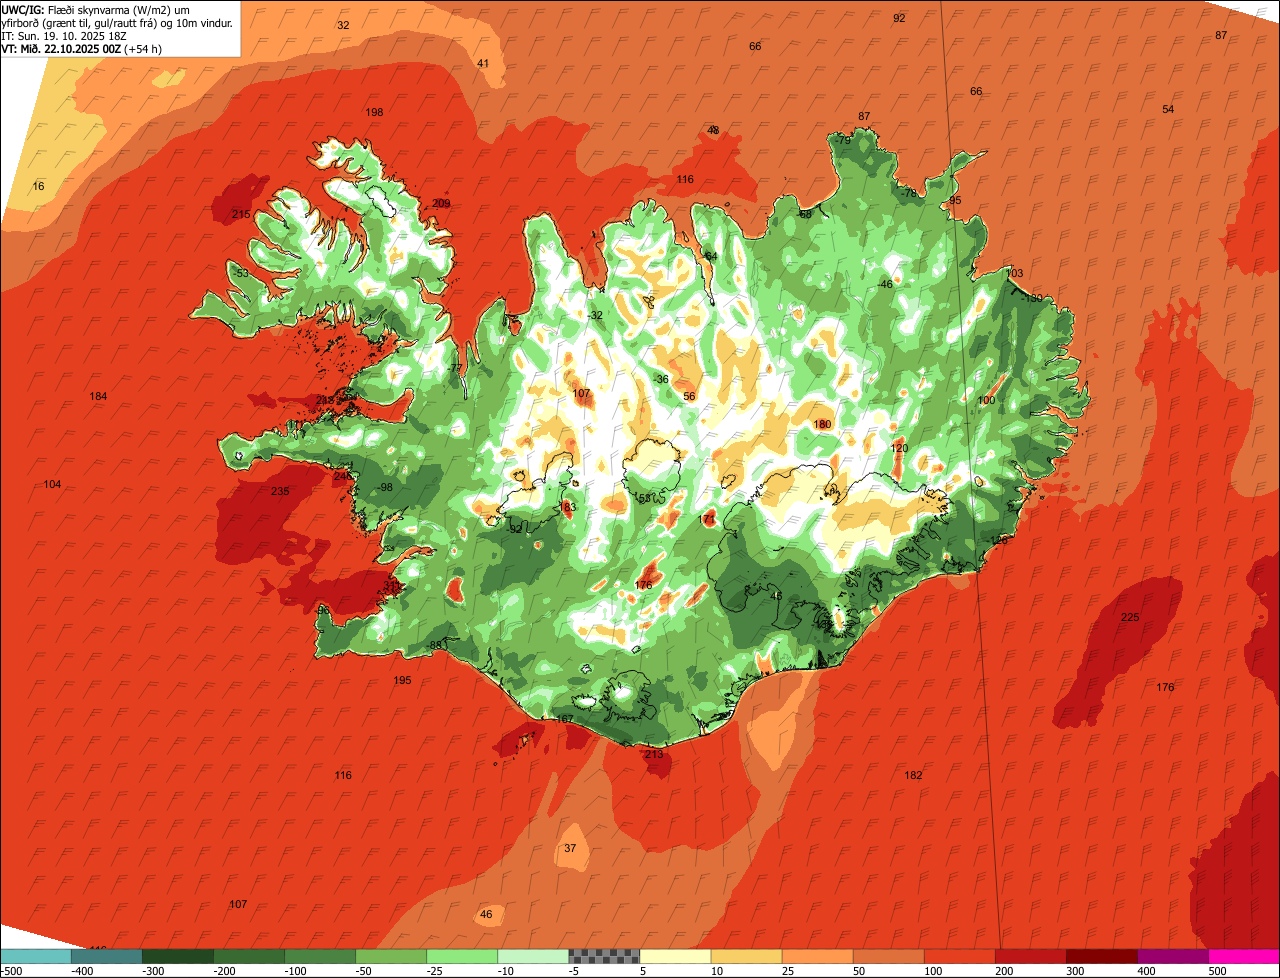The height and width of the screenshot is (978, 1280).
Task: Click the map value 213
Action: click(654, 754)
